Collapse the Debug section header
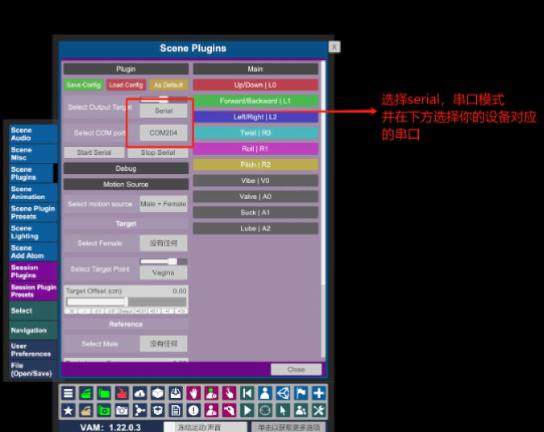This screenshot has width=544, height=432. tap(126, 169)
